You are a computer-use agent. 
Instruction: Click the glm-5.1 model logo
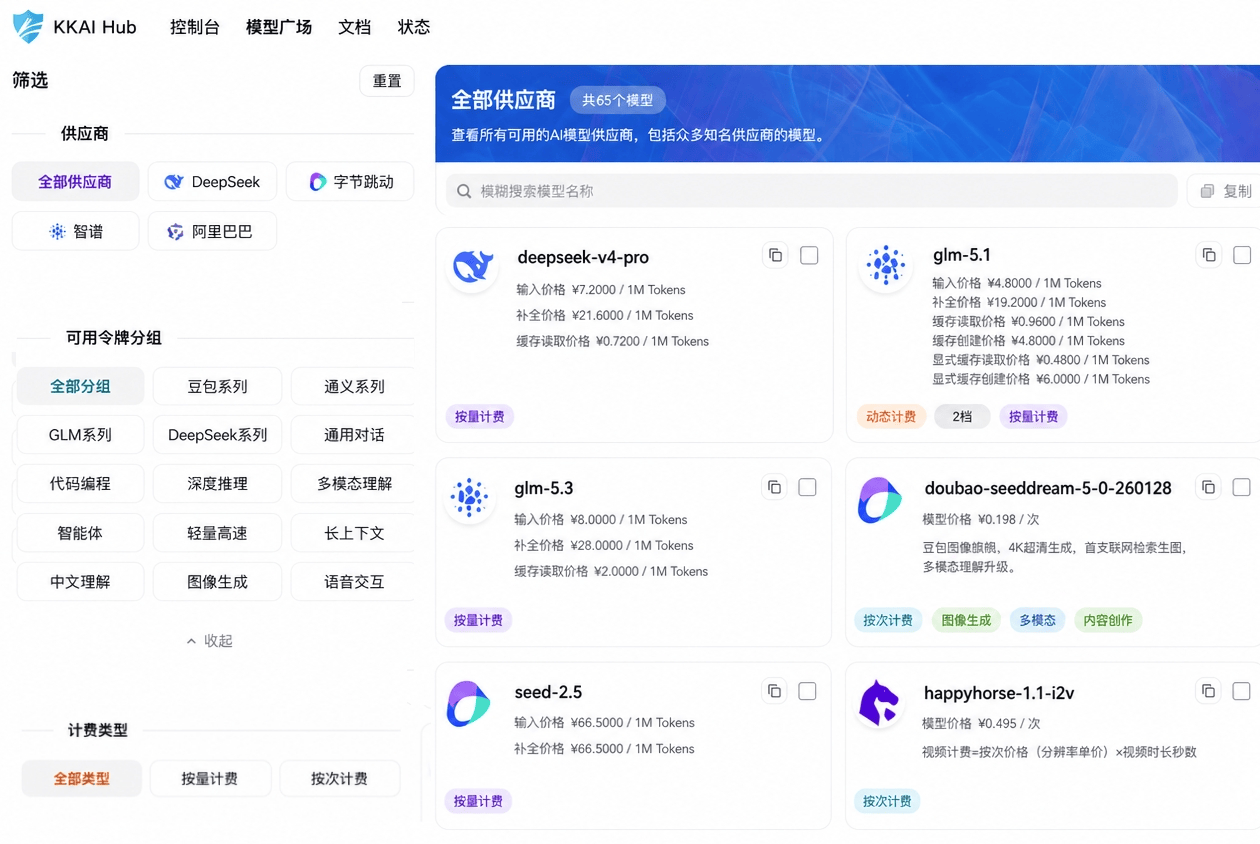tap(886, 266)
